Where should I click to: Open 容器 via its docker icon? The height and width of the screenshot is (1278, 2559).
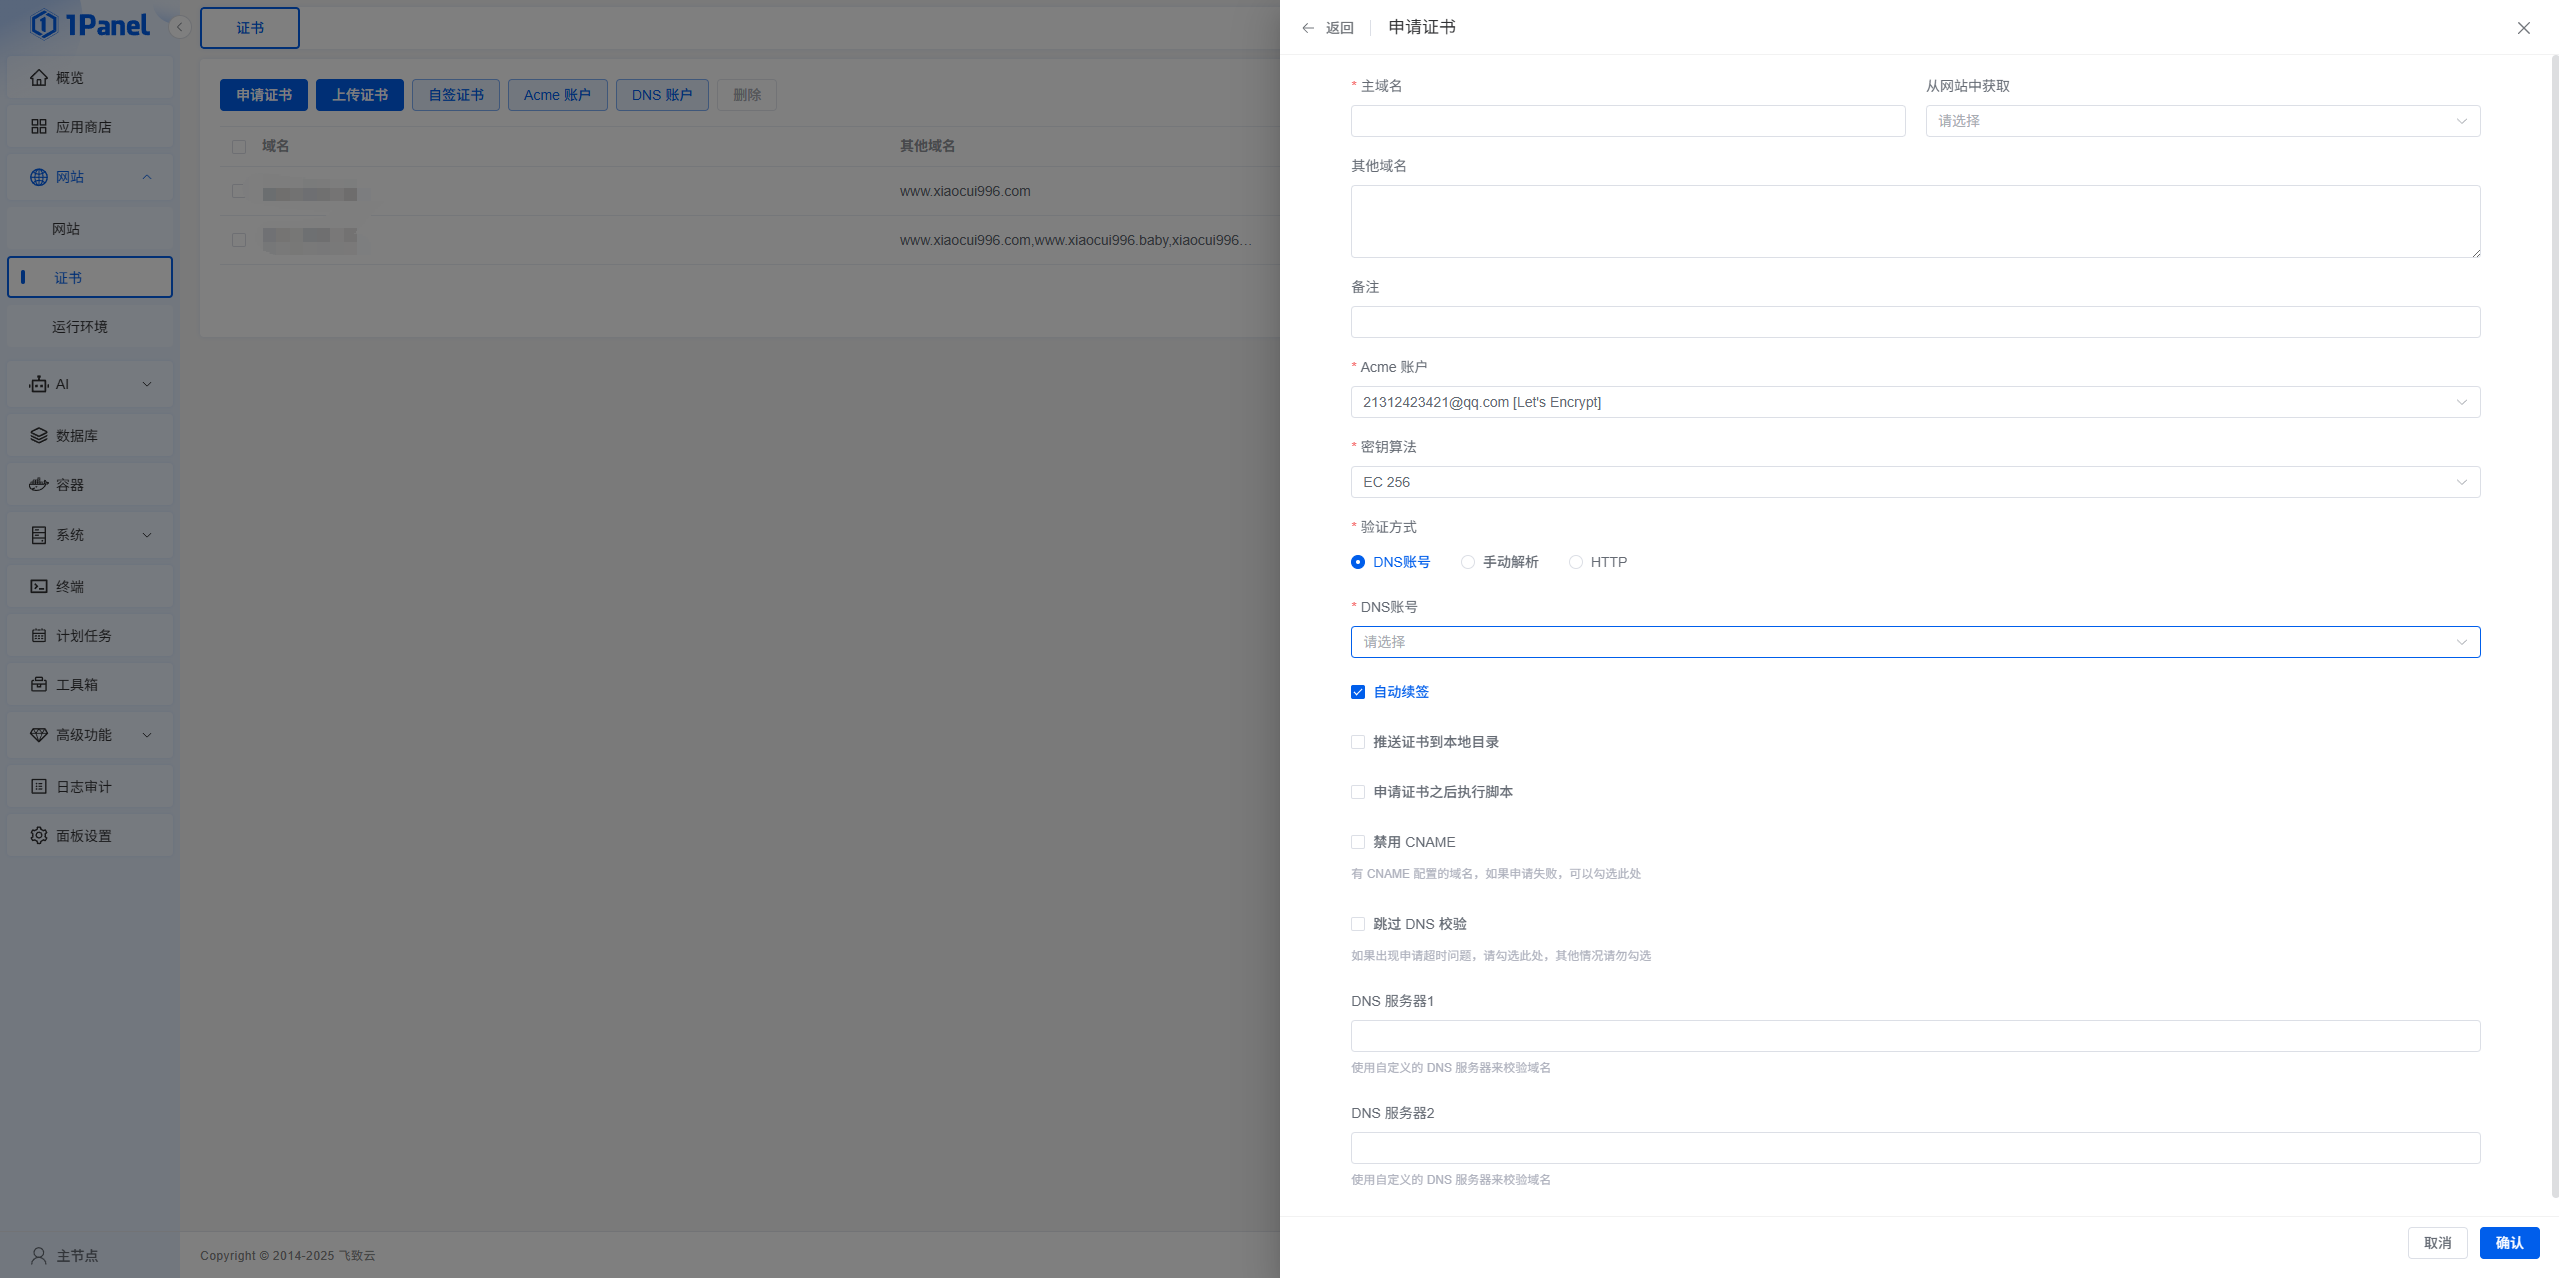[39, 485]
